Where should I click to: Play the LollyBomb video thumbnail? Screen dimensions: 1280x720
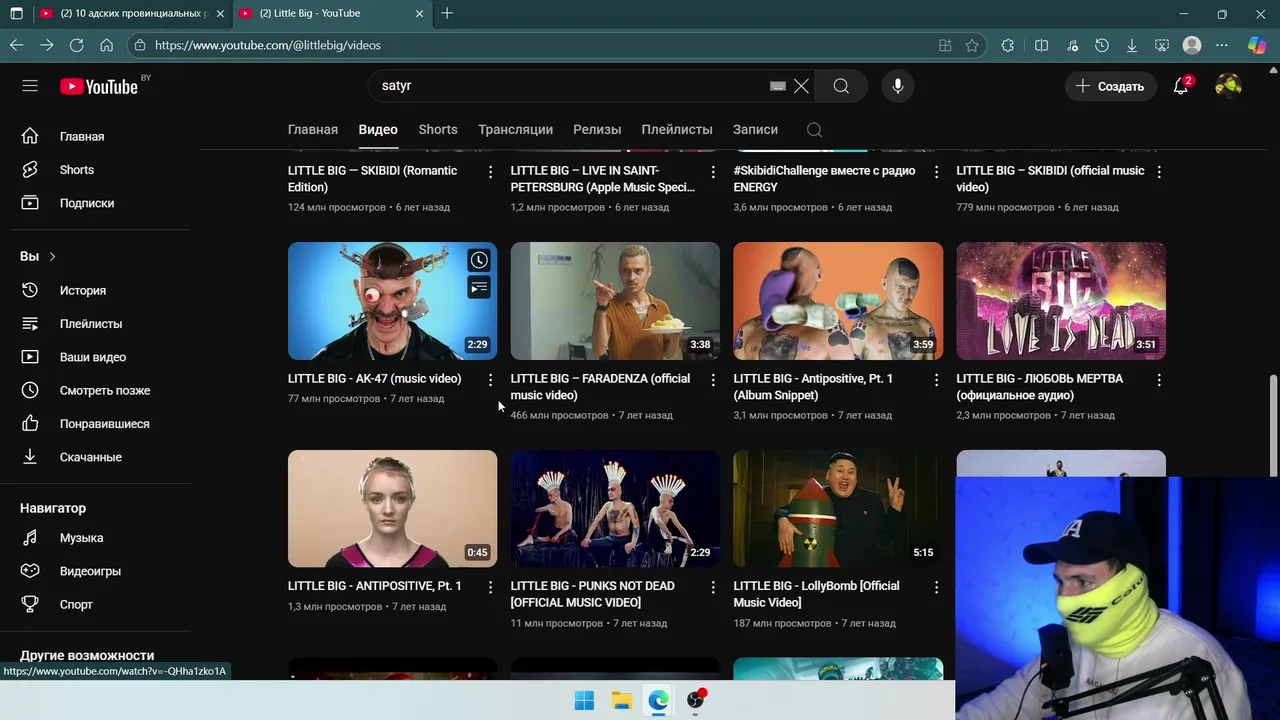(x=838, y=509)
